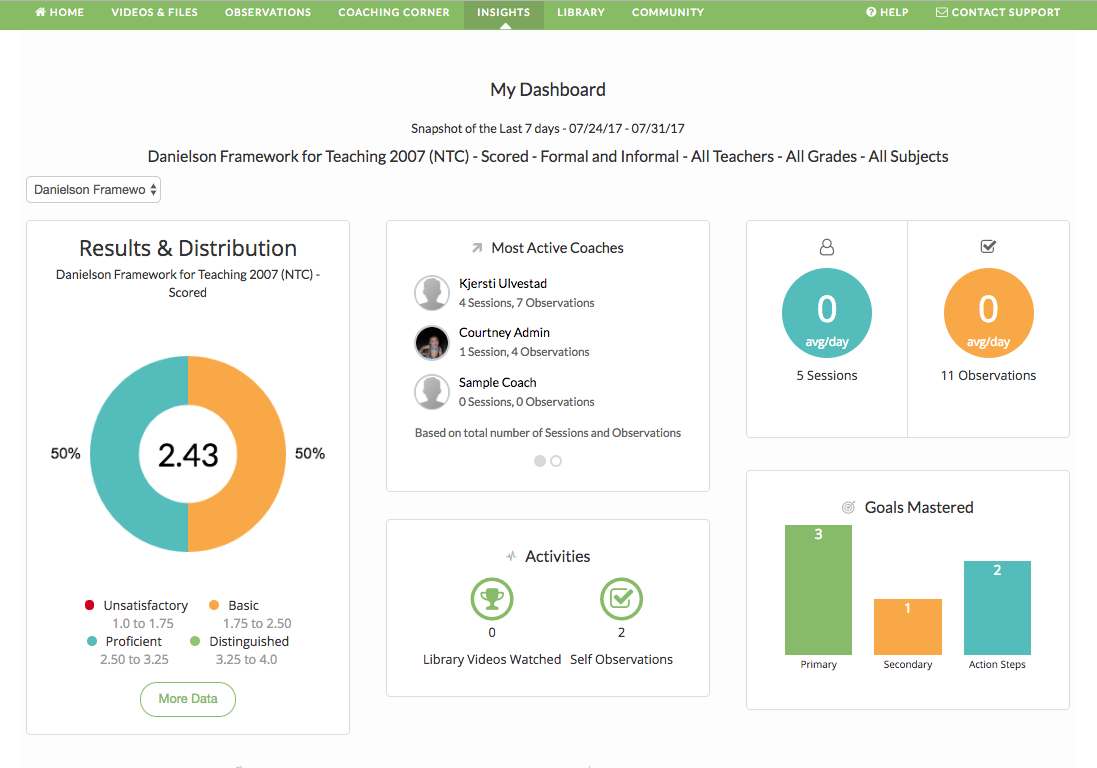Click the target icon beside Goals Mastered
The height and width of the screenshot is (768, 1097).
(x=848, y=508)
